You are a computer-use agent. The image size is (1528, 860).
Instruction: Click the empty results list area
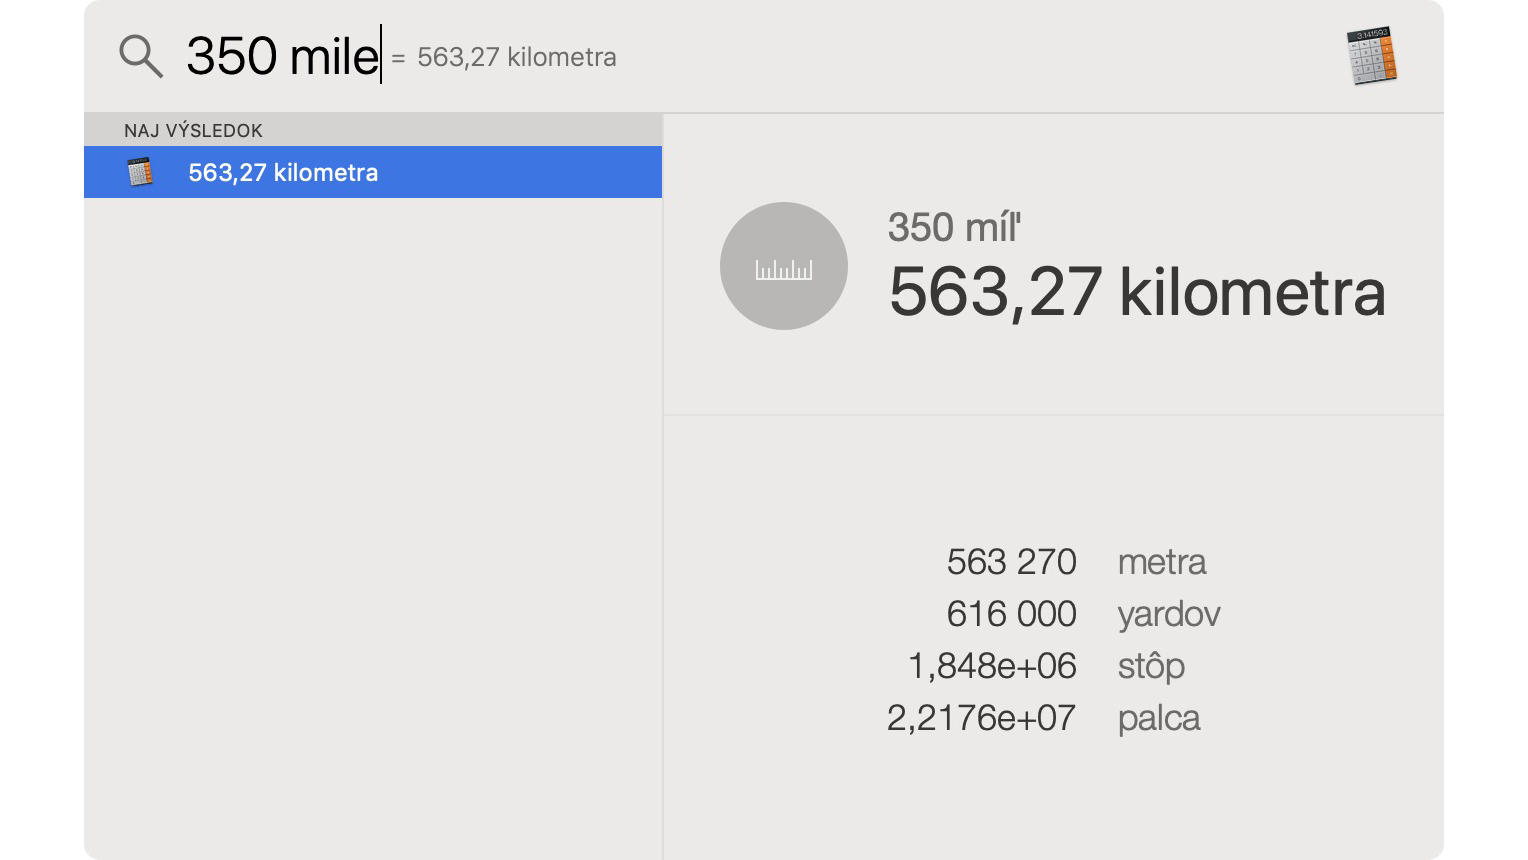(373, 528)
